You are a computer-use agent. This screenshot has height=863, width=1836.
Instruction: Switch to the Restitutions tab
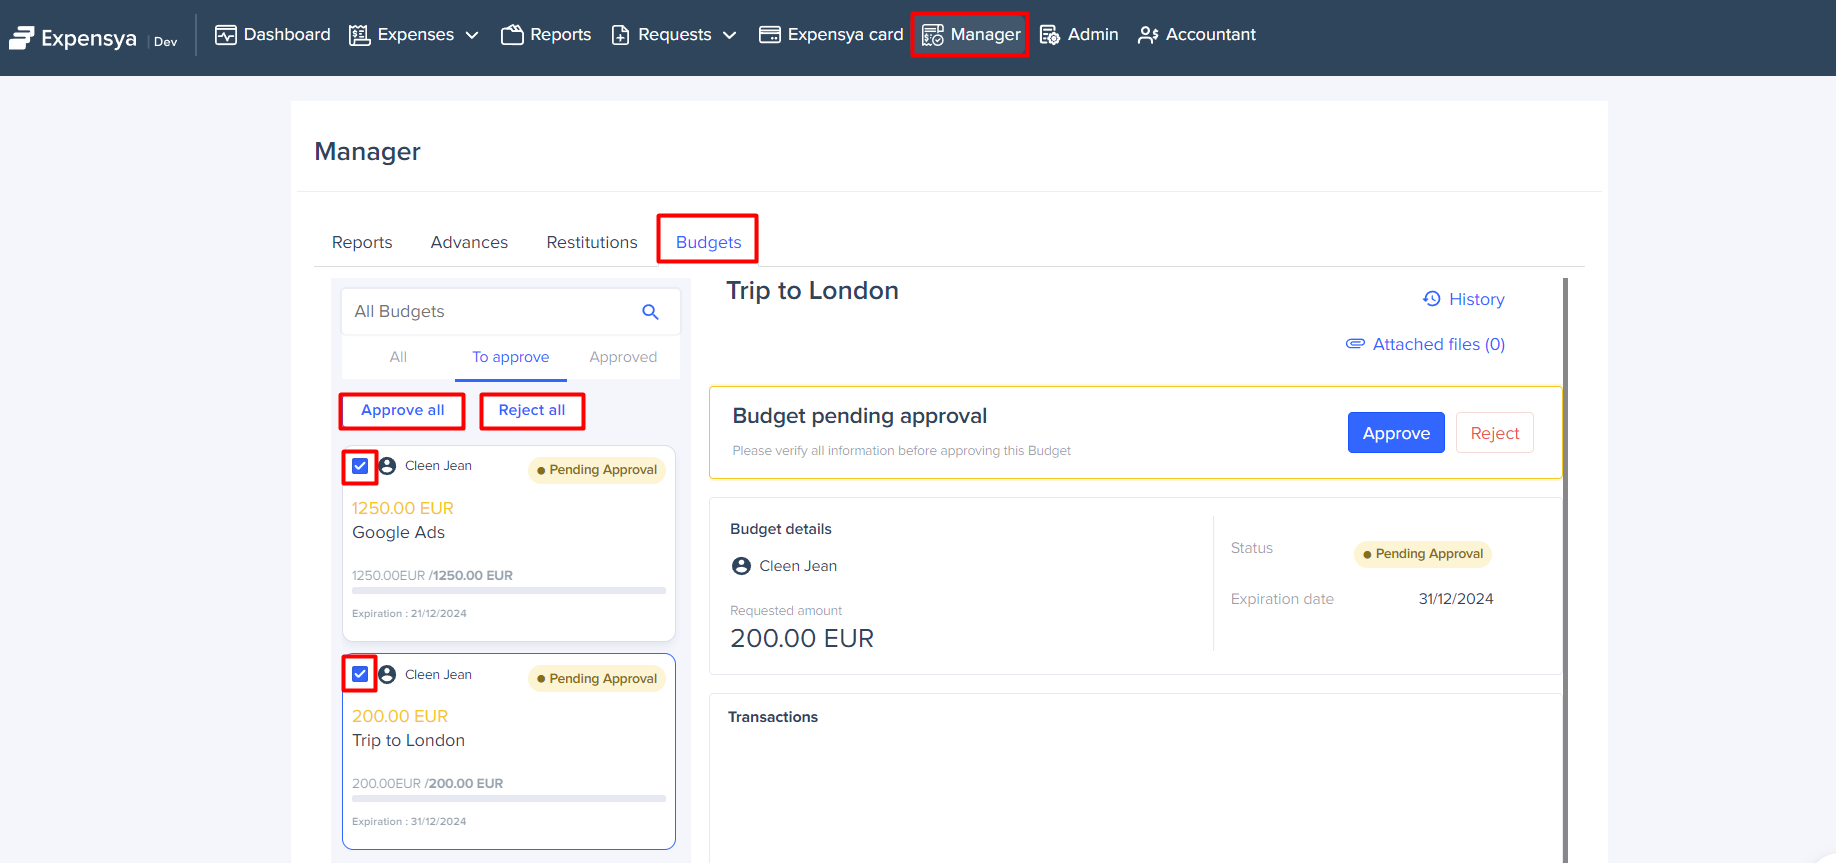point(591,242)
